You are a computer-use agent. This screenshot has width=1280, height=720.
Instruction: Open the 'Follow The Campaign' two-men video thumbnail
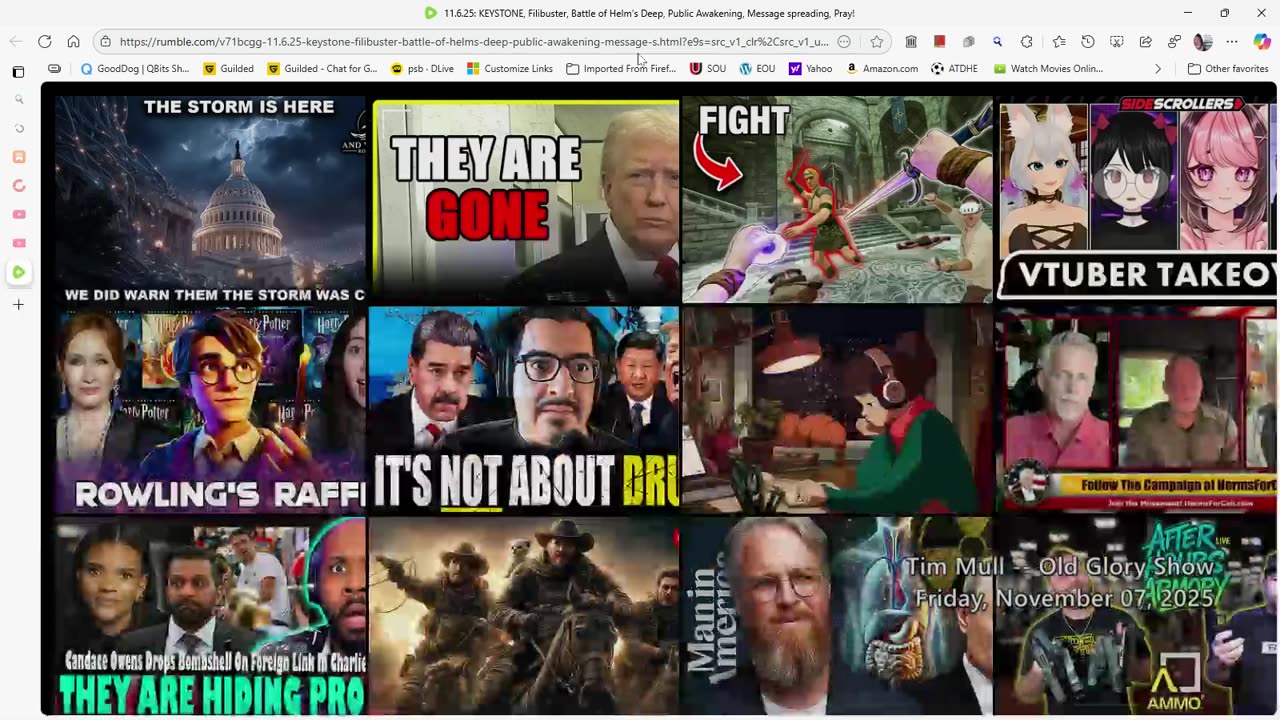point(1137,410)
